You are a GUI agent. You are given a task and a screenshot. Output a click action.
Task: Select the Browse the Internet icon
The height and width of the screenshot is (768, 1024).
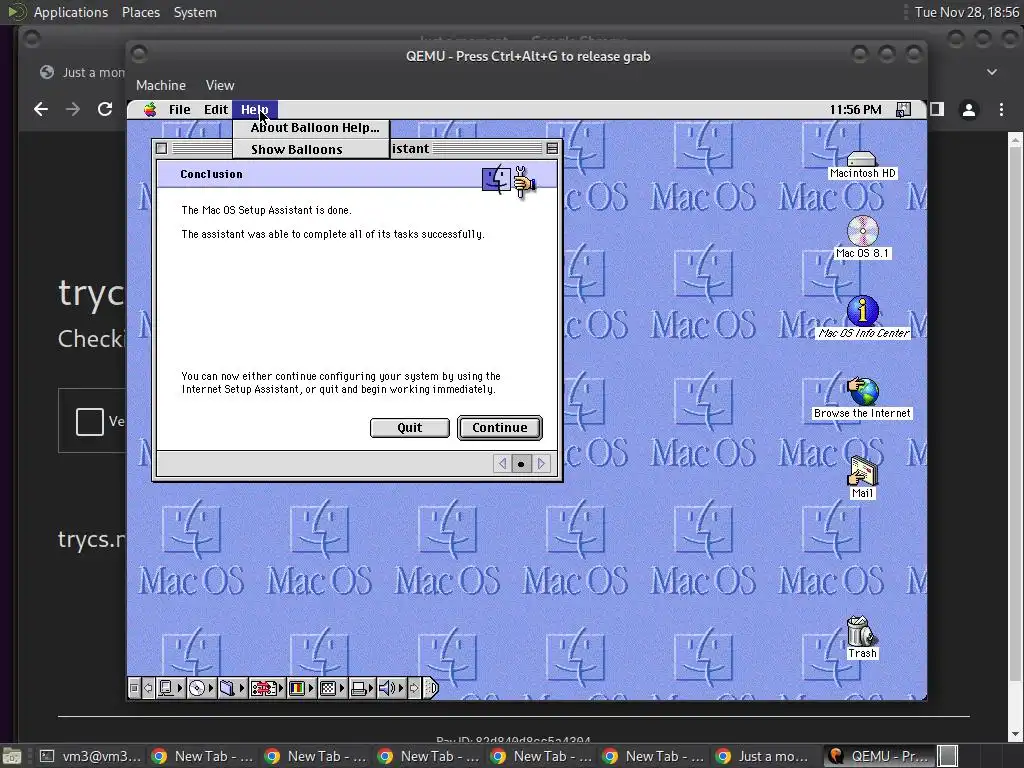pyautogui.click(x=862, y=398)
